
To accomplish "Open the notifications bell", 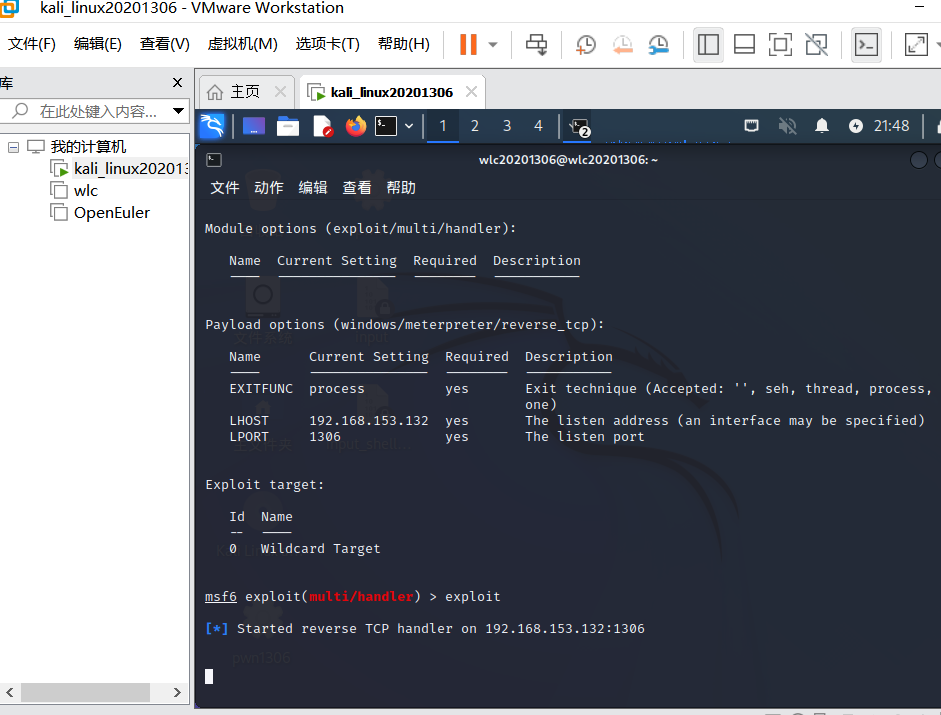I will tap(822, 126).
